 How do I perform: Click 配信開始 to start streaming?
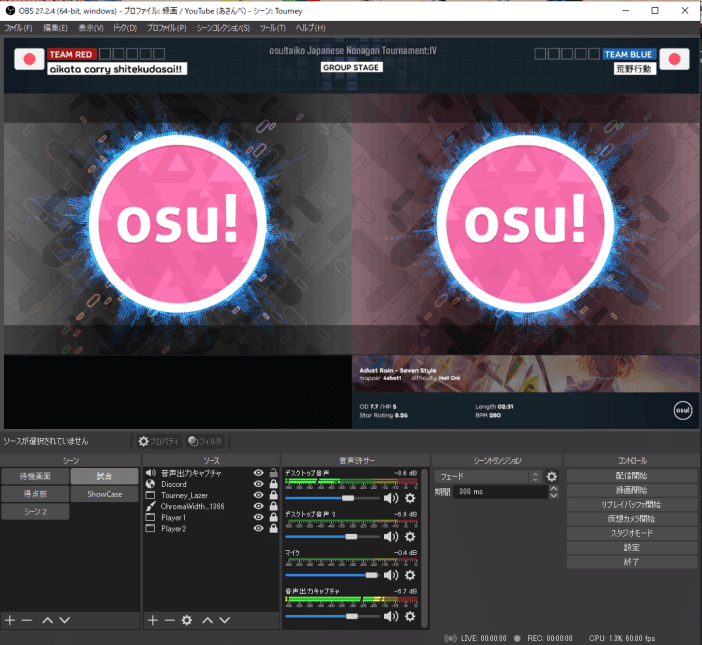631,476
